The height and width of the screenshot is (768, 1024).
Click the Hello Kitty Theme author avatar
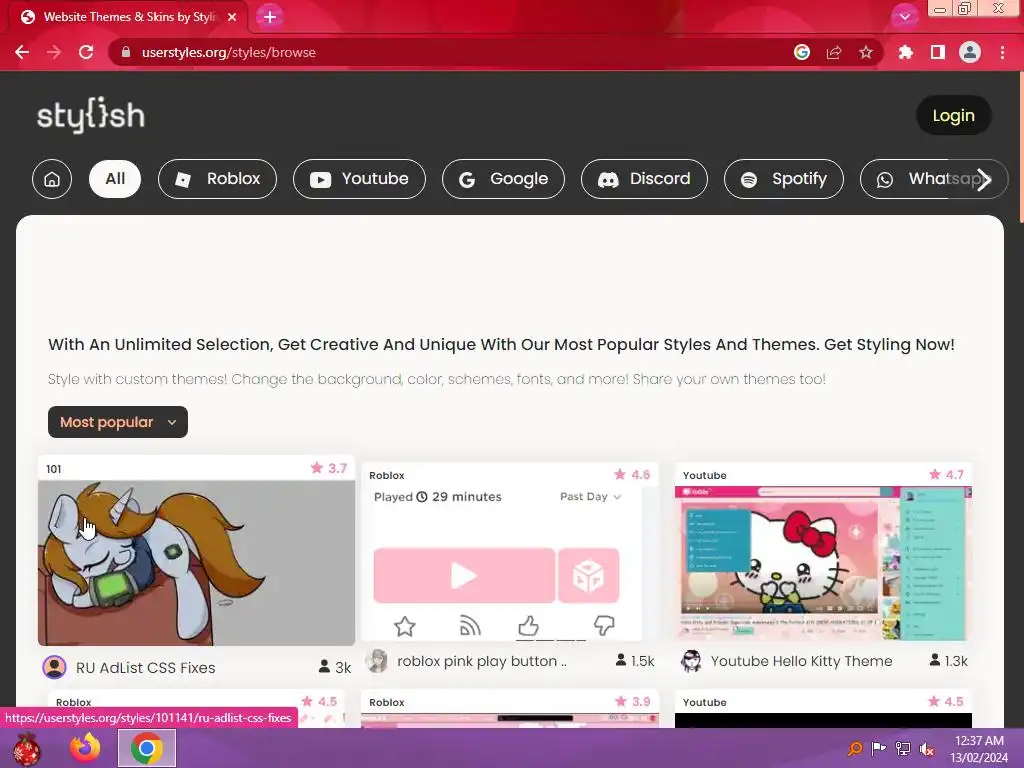click(x=692, y=661)
